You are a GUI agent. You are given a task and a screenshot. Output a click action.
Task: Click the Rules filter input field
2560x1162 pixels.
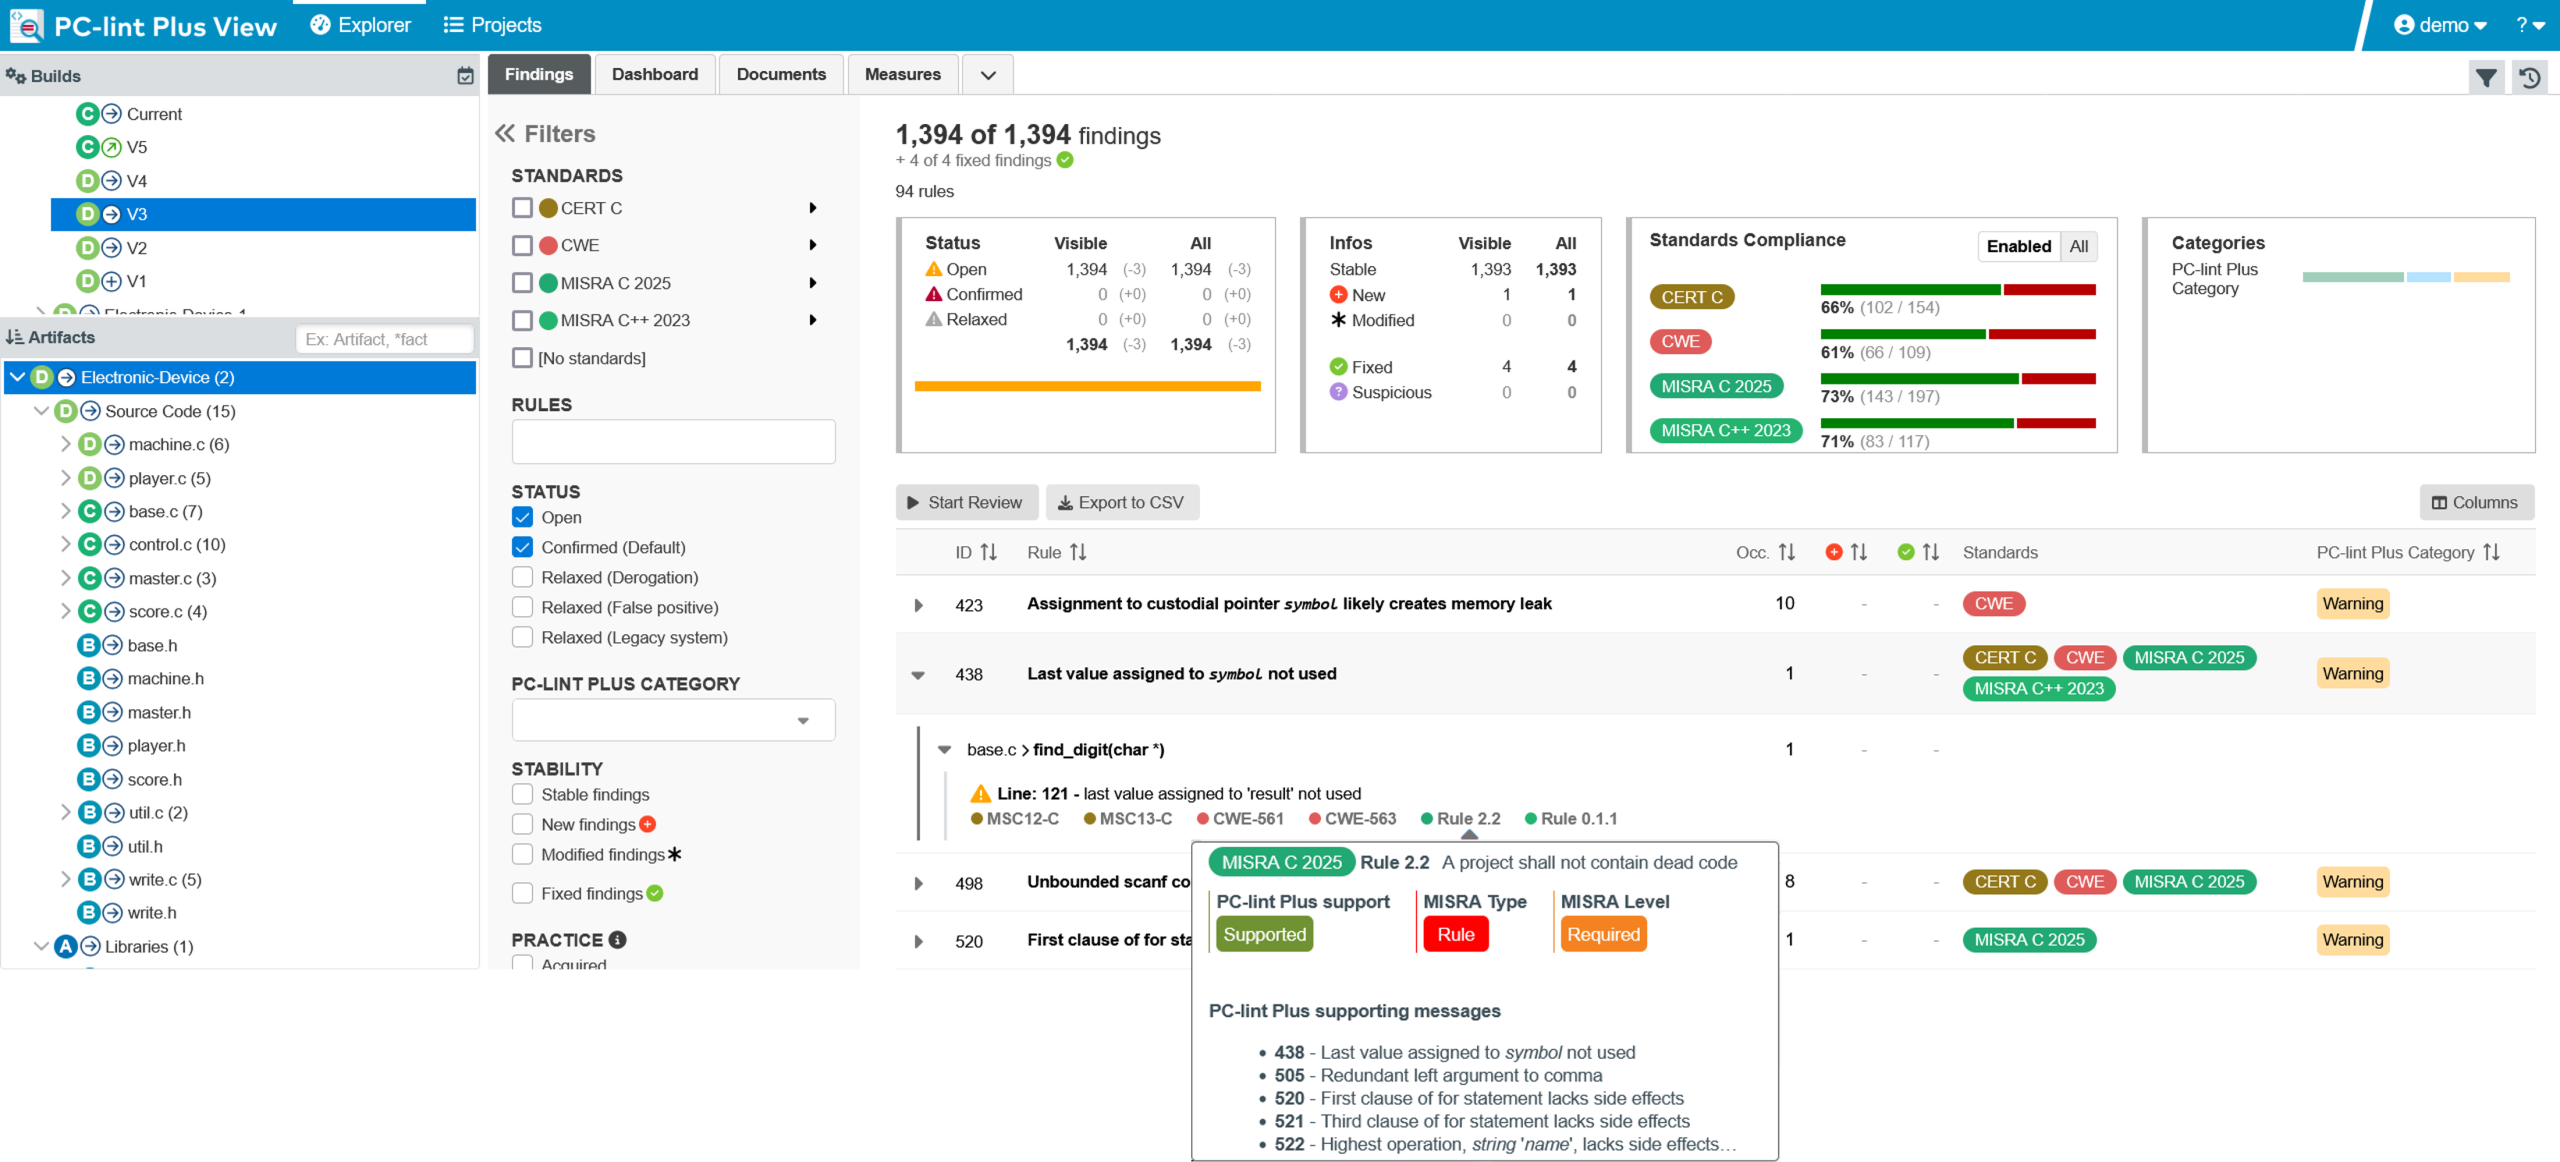(x=673, y=442)
